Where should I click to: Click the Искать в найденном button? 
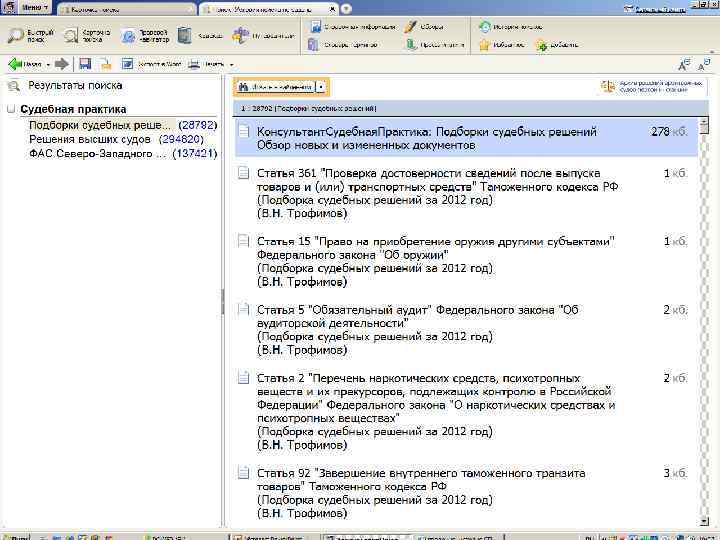tap(276, 87)
